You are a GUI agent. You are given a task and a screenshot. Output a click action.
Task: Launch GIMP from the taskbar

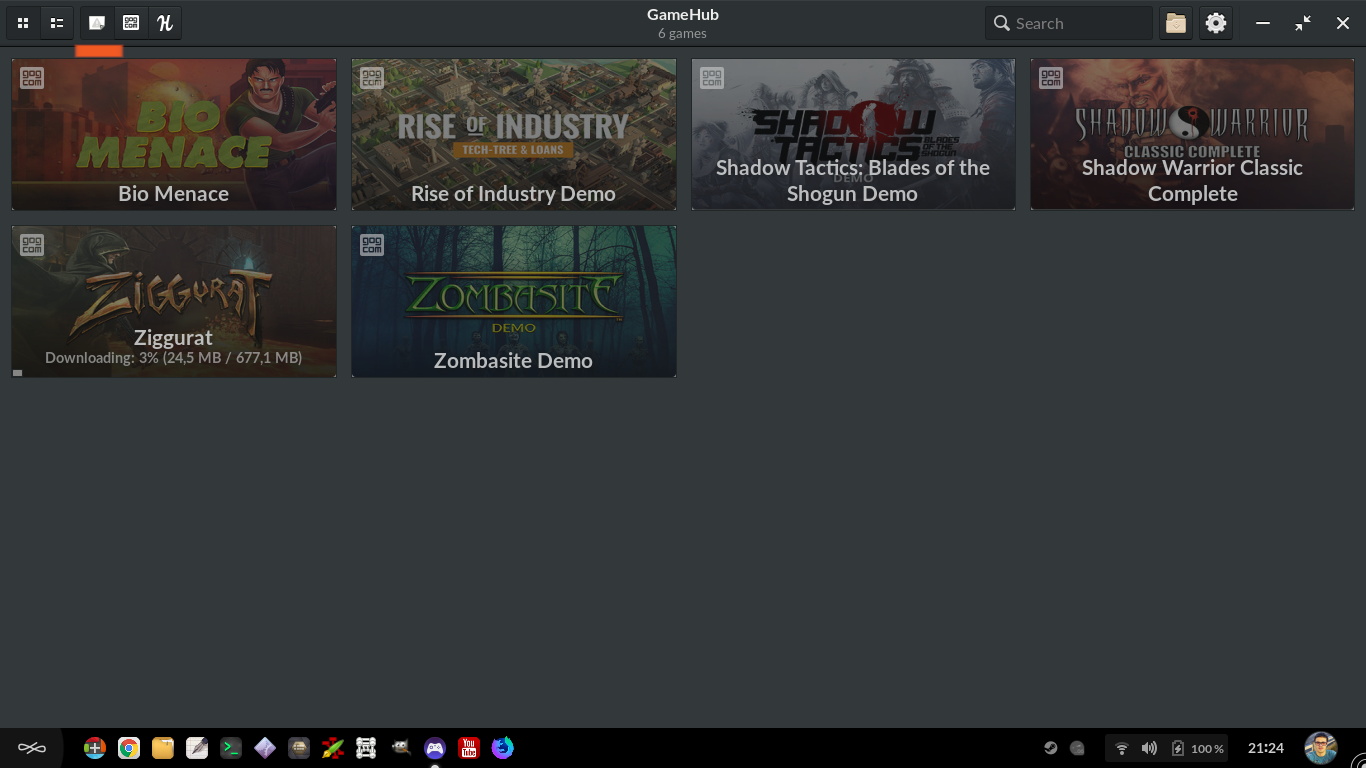coord(401,747)
